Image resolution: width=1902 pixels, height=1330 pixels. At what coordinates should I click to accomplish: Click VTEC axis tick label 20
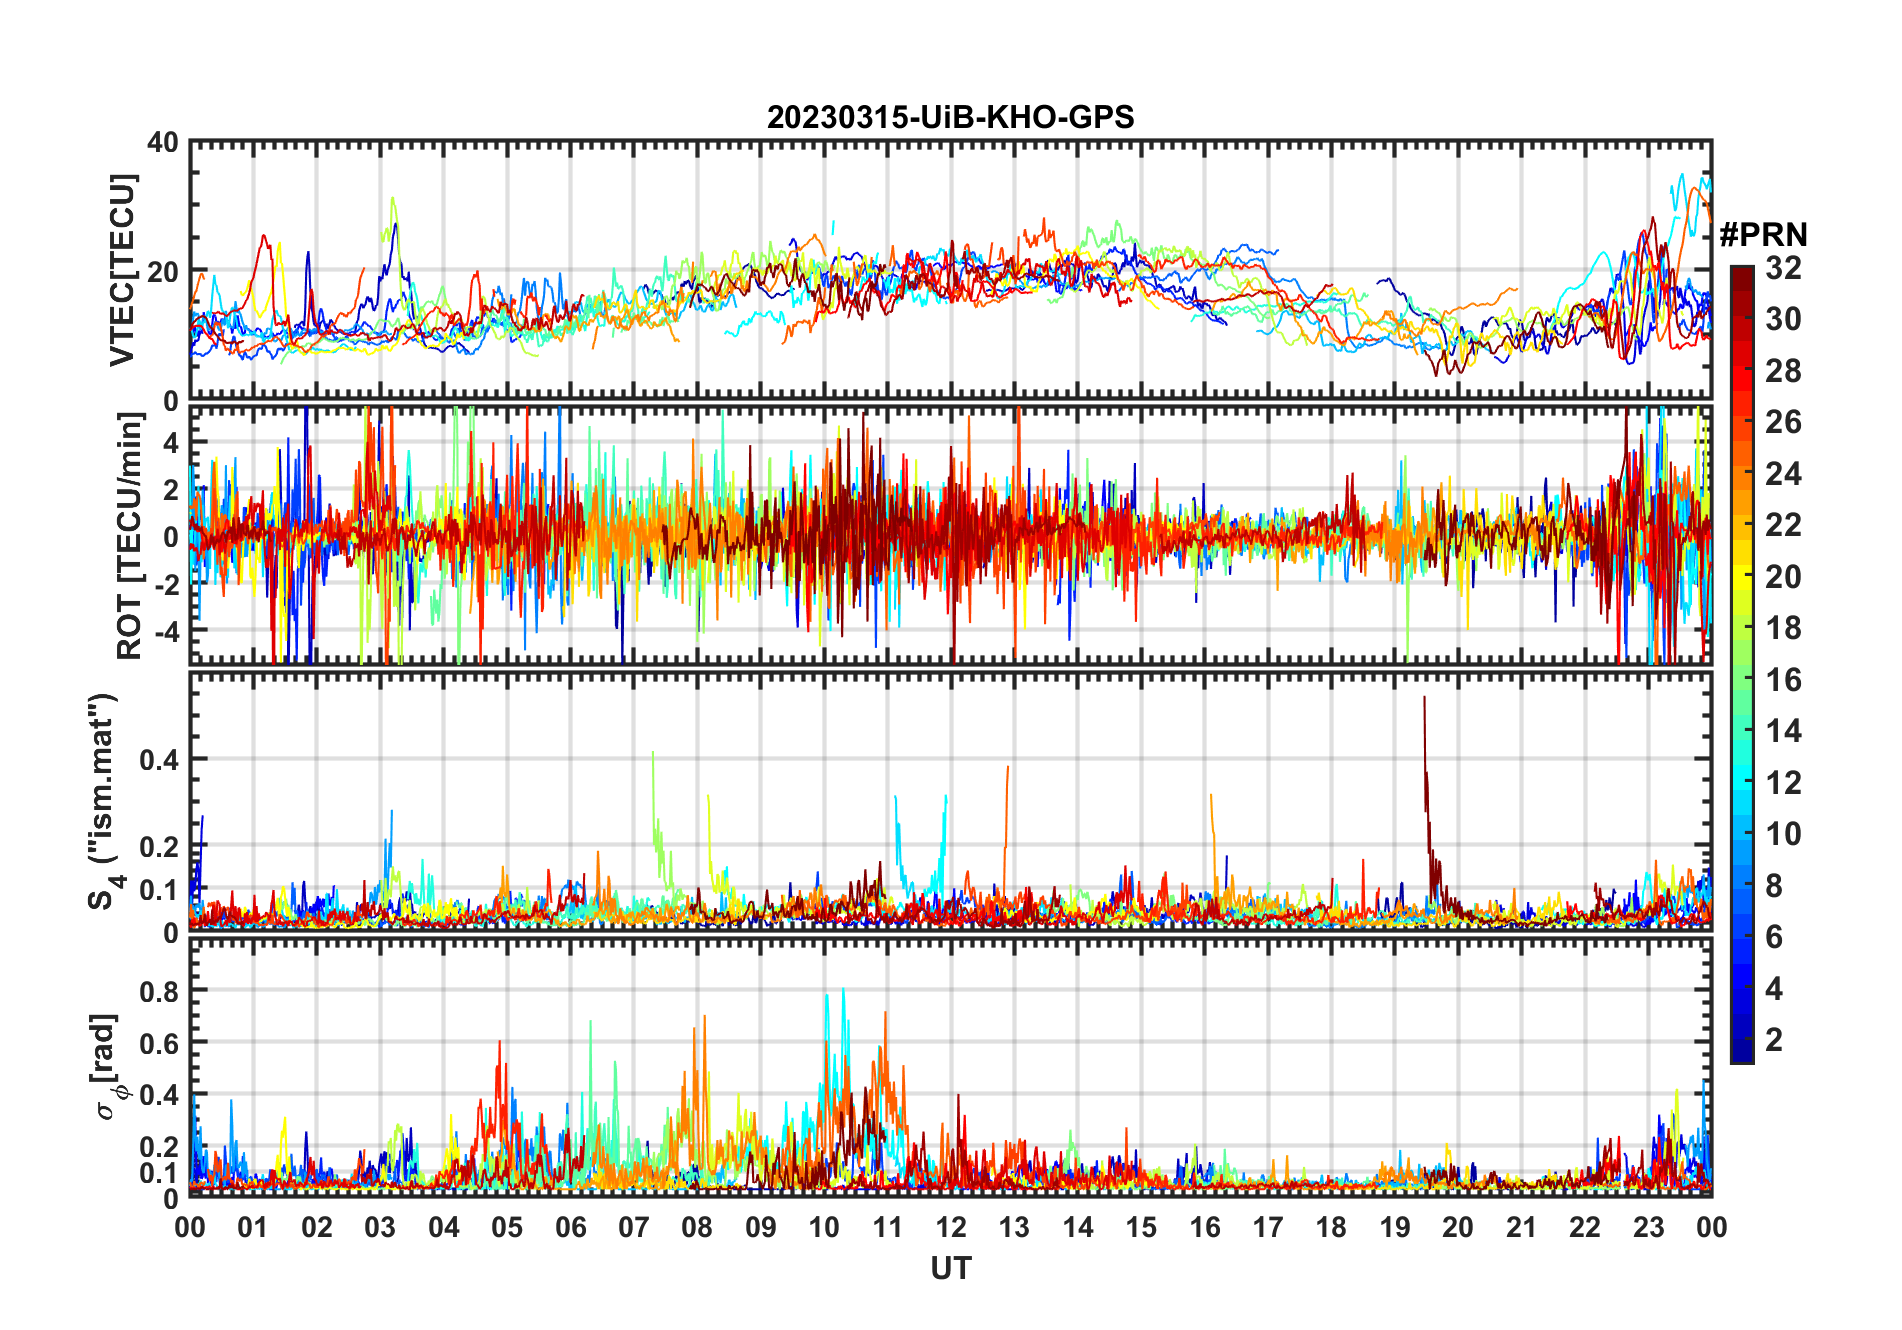[x=163, y=272]
